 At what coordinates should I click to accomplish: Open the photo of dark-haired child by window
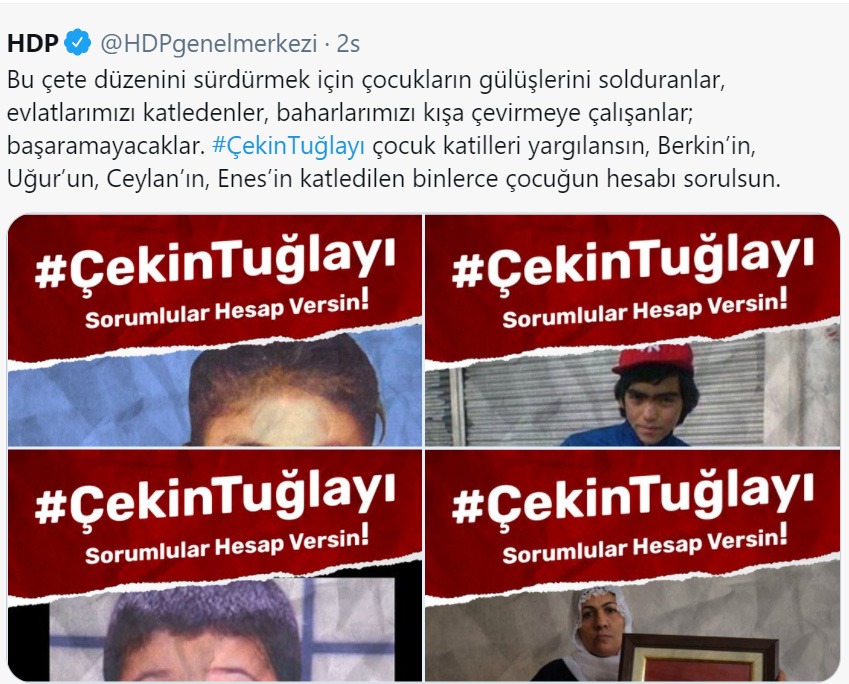(215, 565)
